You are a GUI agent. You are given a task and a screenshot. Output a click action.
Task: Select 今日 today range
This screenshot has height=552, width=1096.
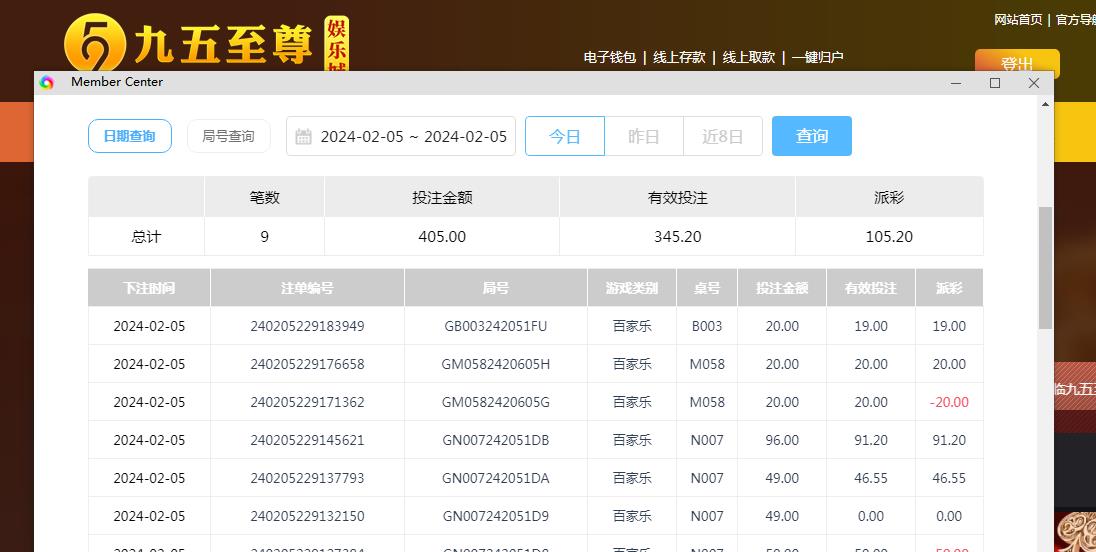coord(565,136)
